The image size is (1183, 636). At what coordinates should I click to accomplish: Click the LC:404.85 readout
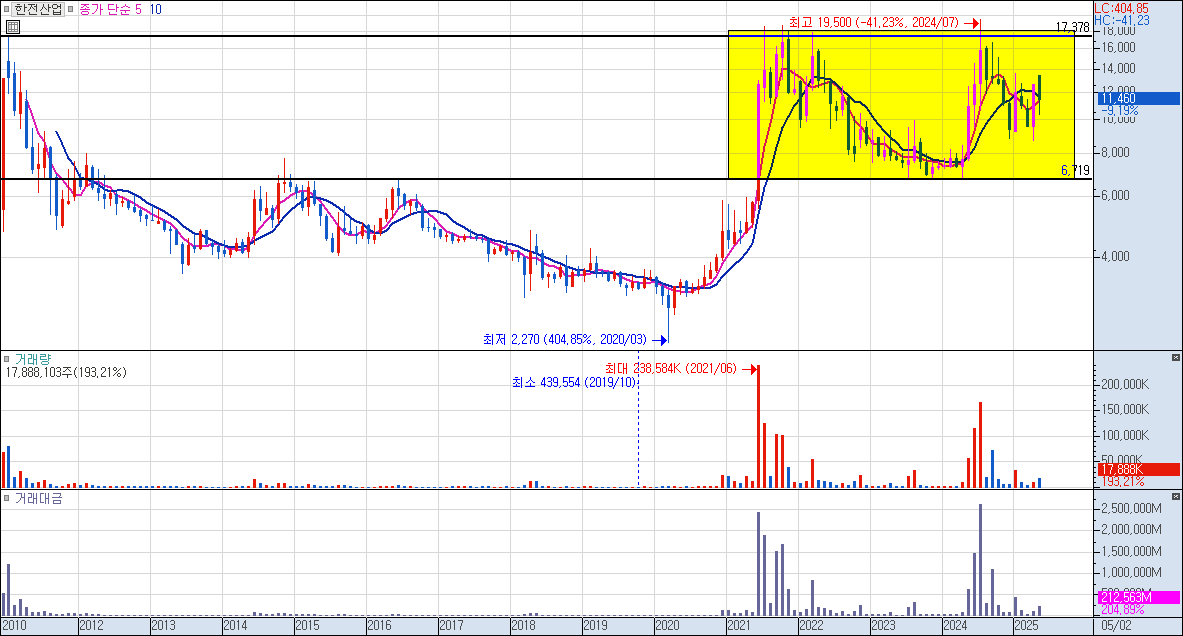point(1121,8)
